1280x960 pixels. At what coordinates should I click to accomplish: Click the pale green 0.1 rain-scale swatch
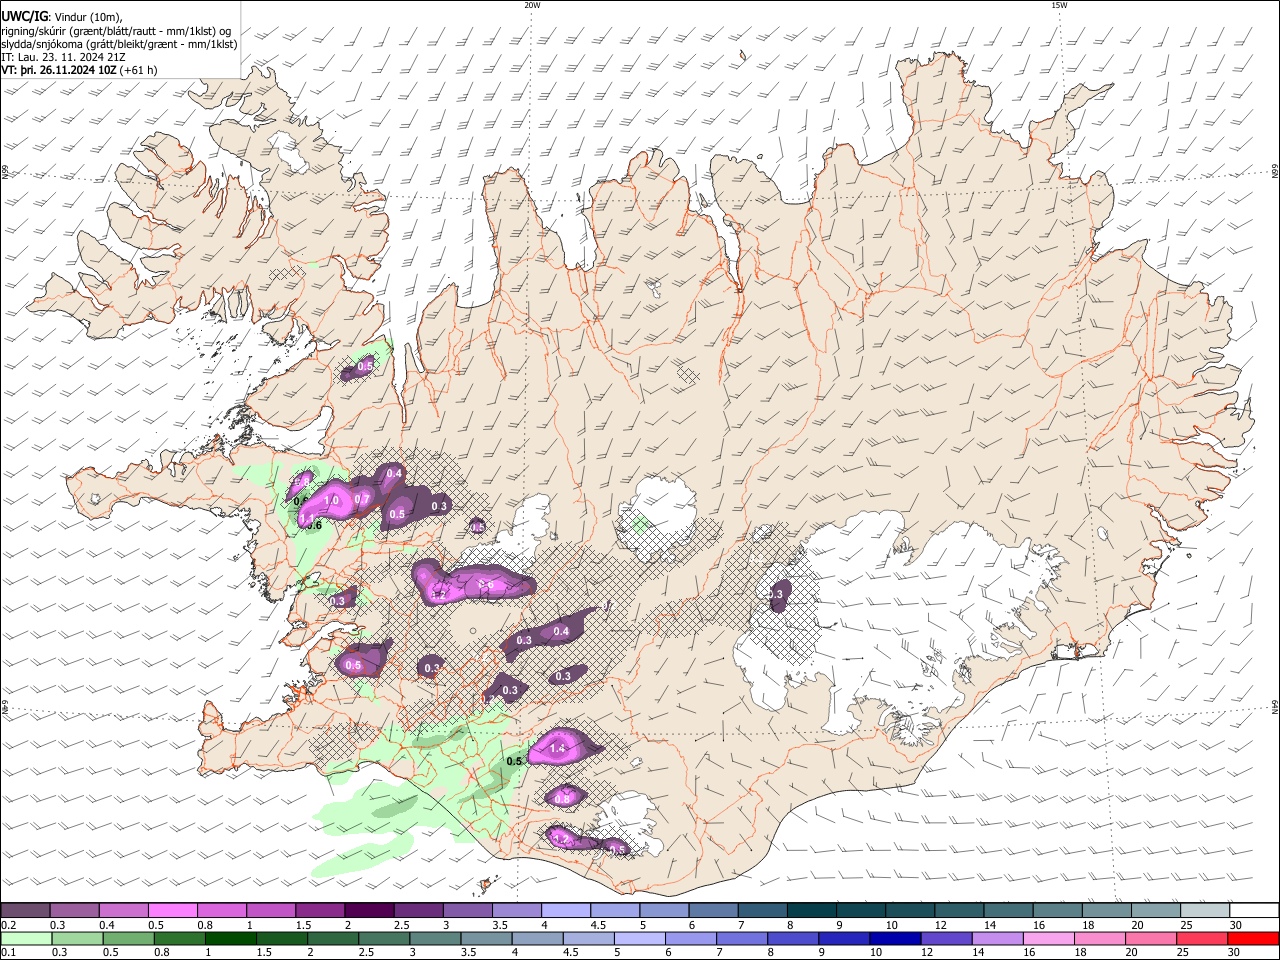[26, 938]
